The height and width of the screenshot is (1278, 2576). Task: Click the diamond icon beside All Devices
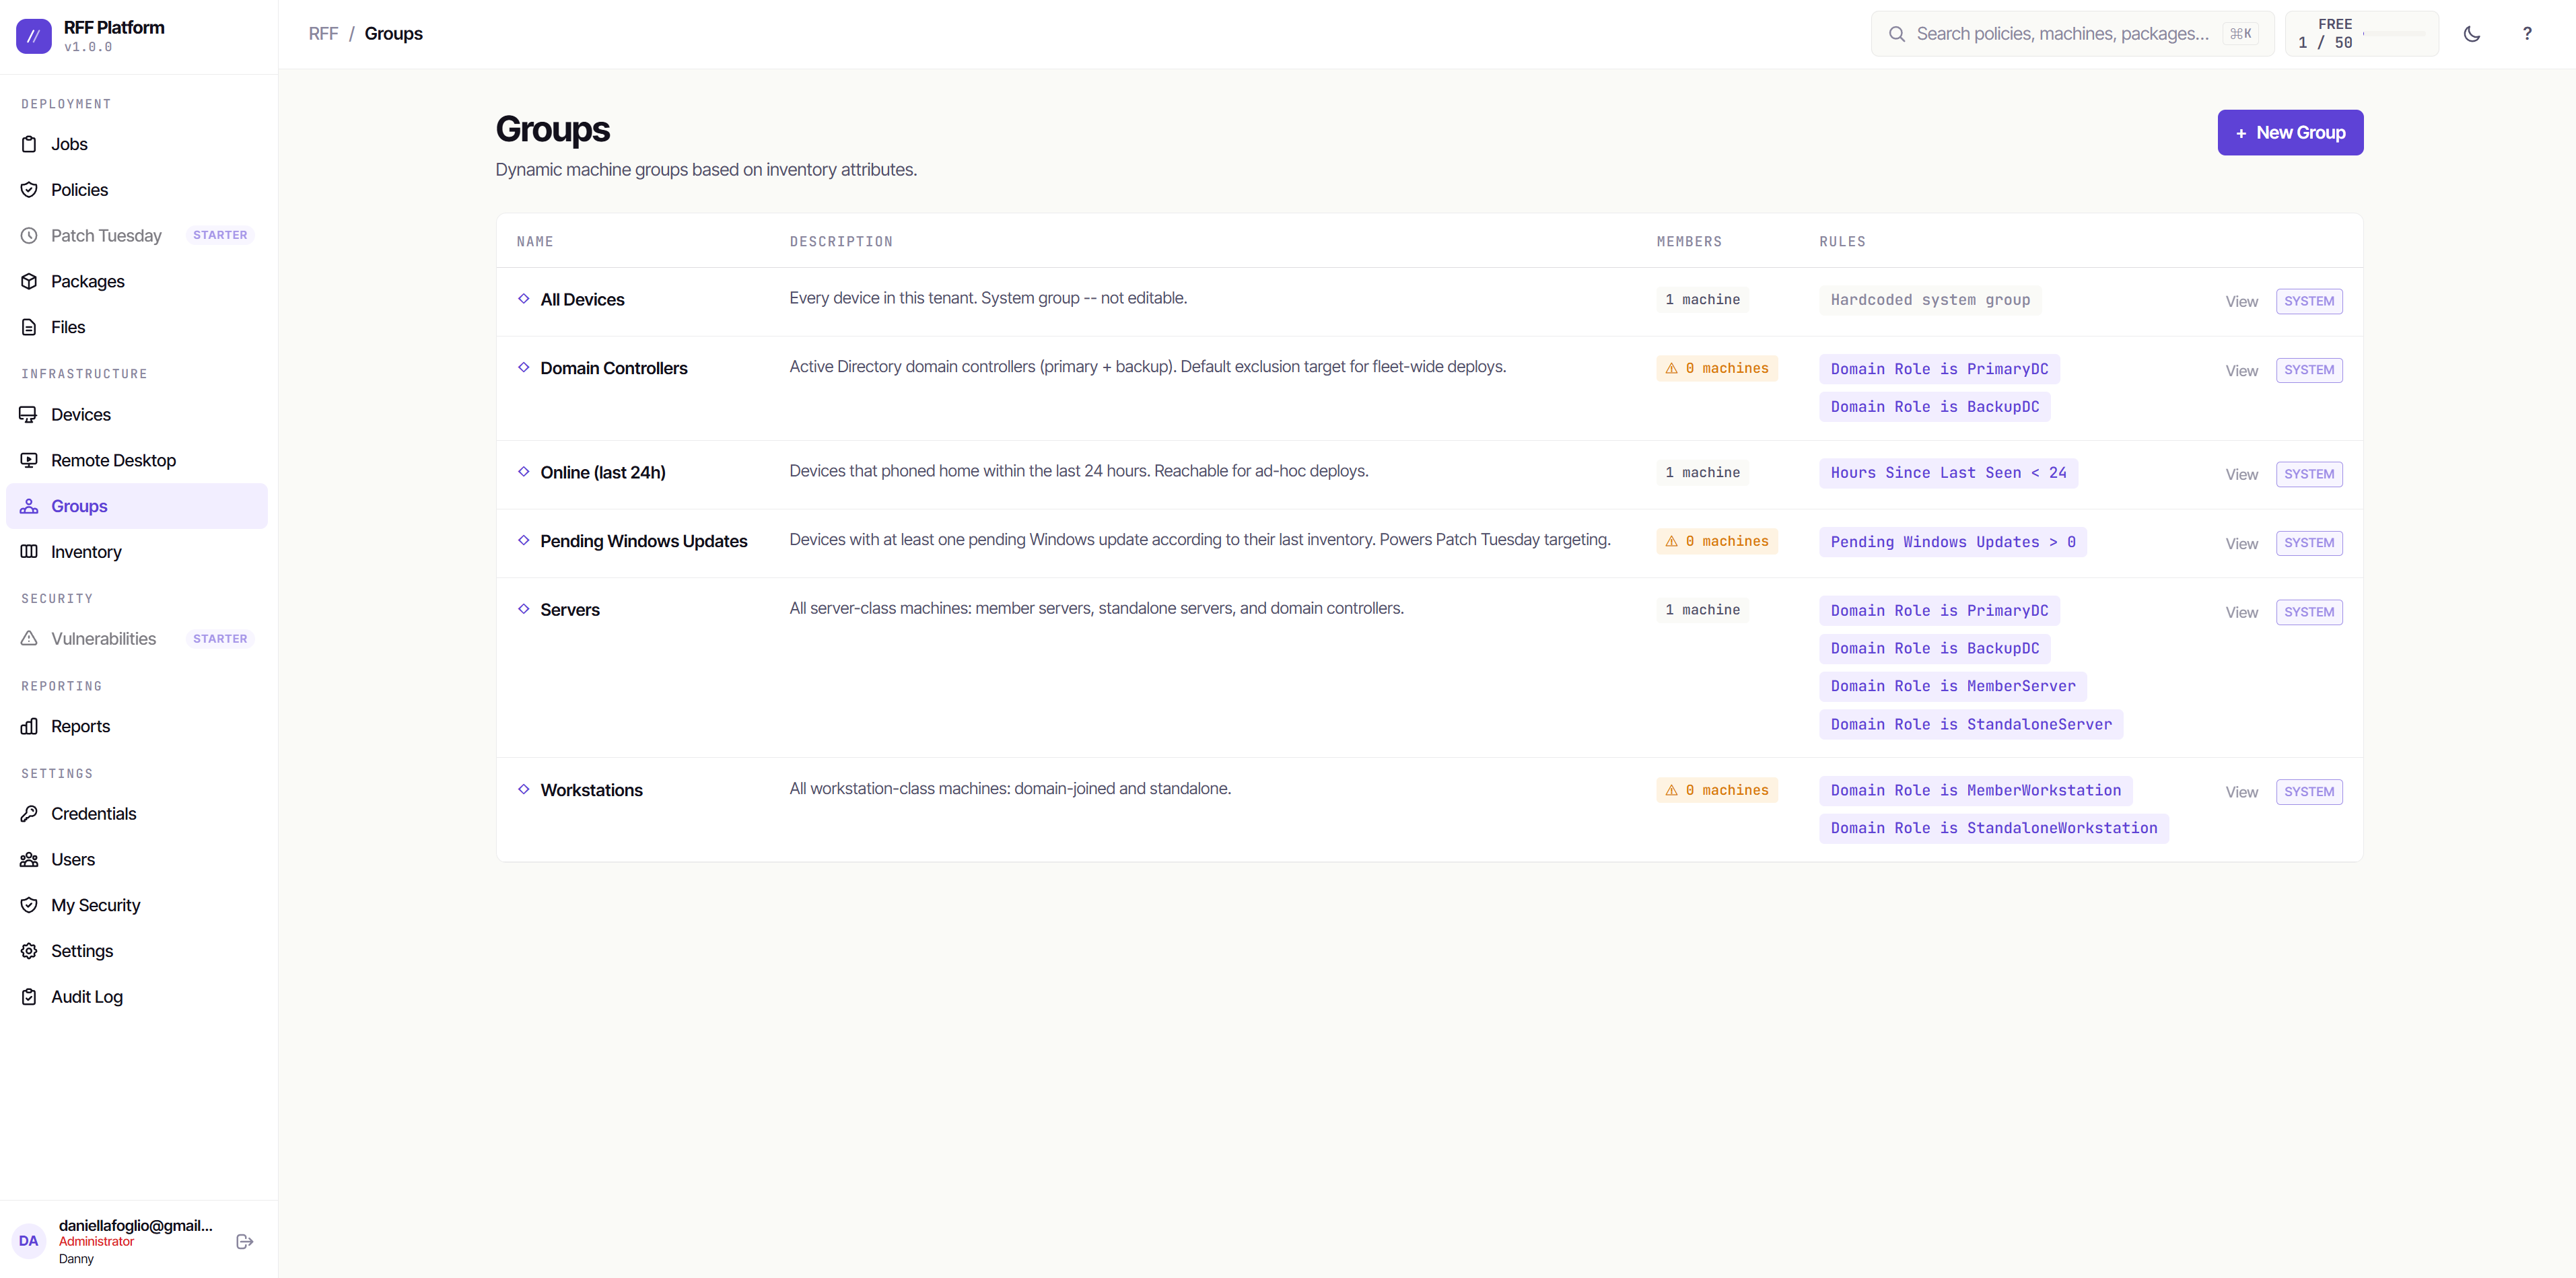tap(523, 299)
